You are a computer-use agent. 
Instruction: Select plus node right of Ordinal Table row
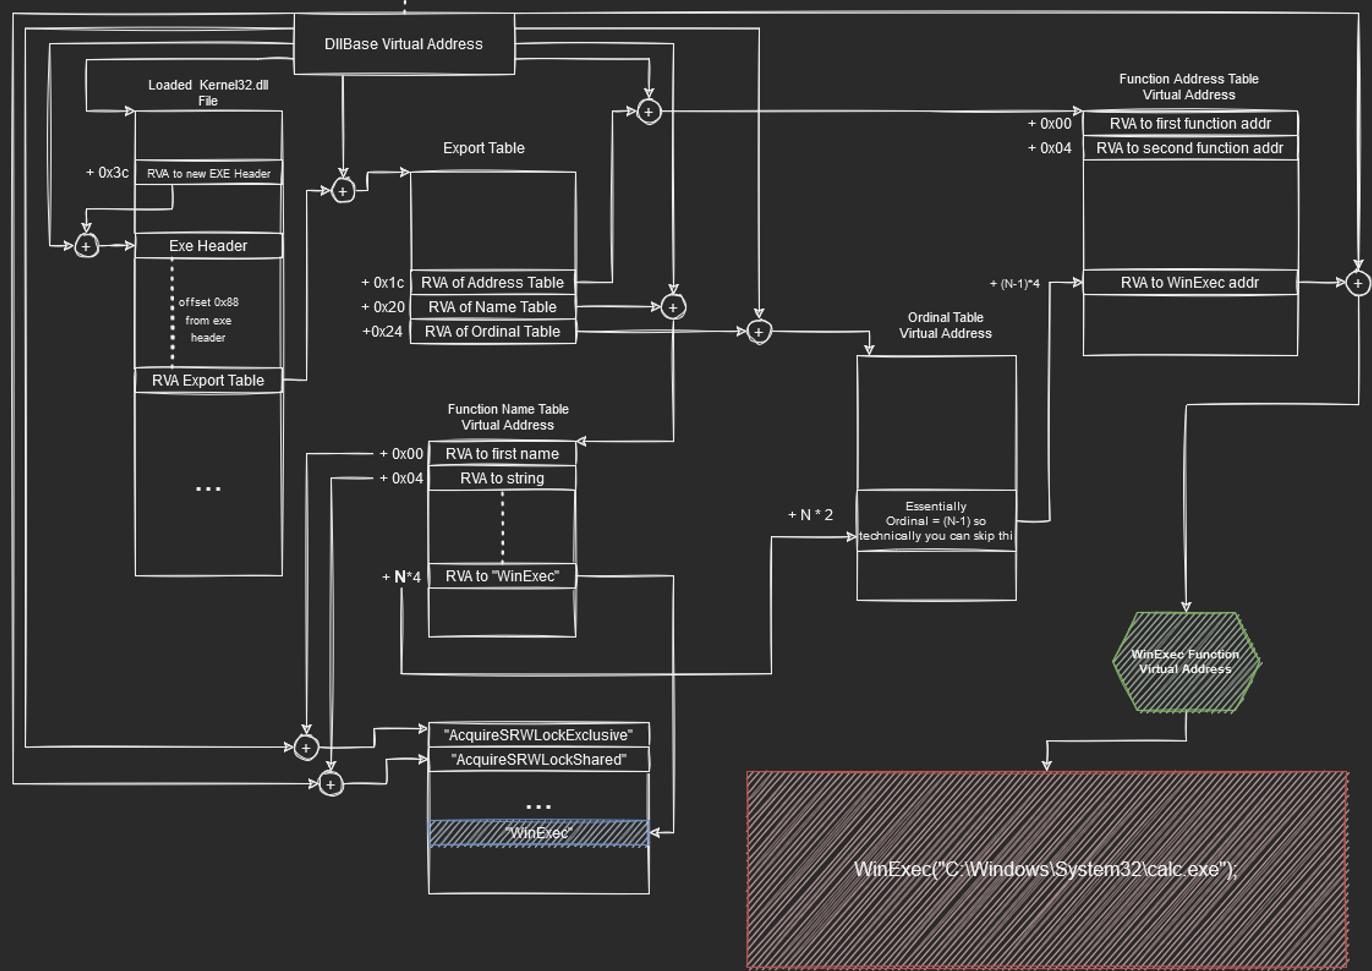coord(759,332)
